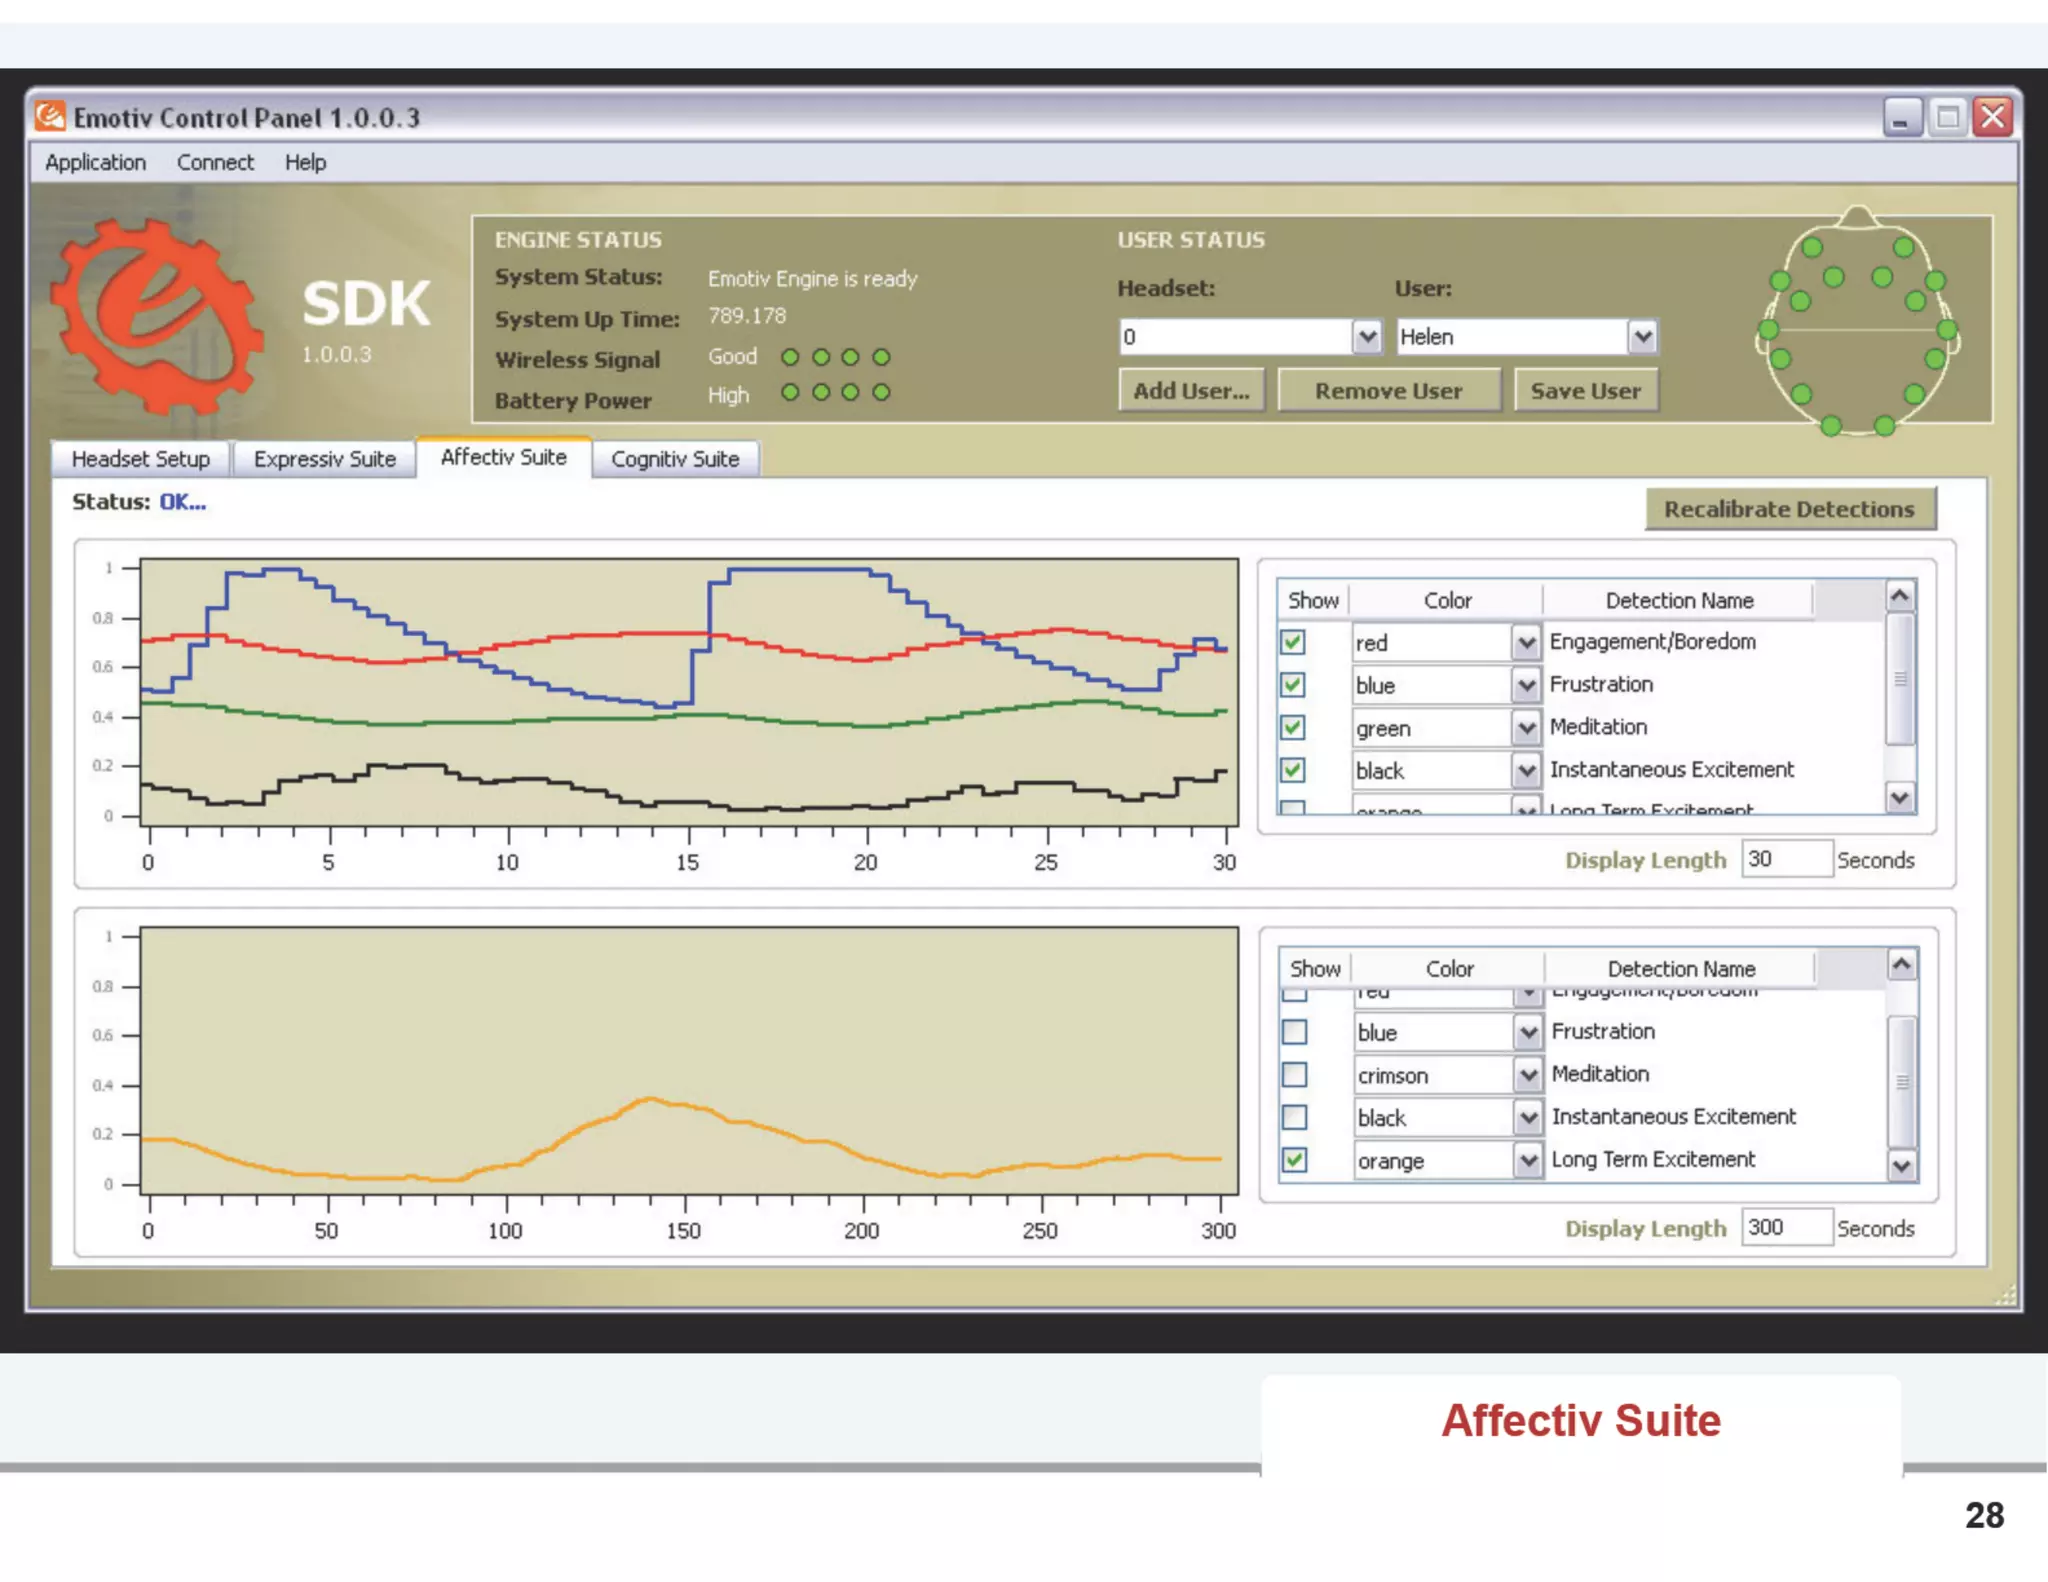2048x1582 pixels.
Task: Click Show column header in bottom list
Action: click(x=1315, y=968)
